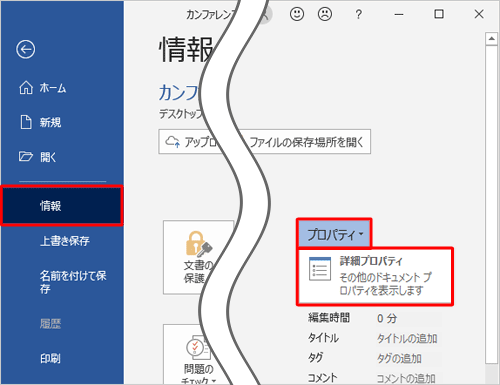This screenshot has width=500, height=385.
Task: Expand the プロパティ dropdown
Action: click(334, 234)
